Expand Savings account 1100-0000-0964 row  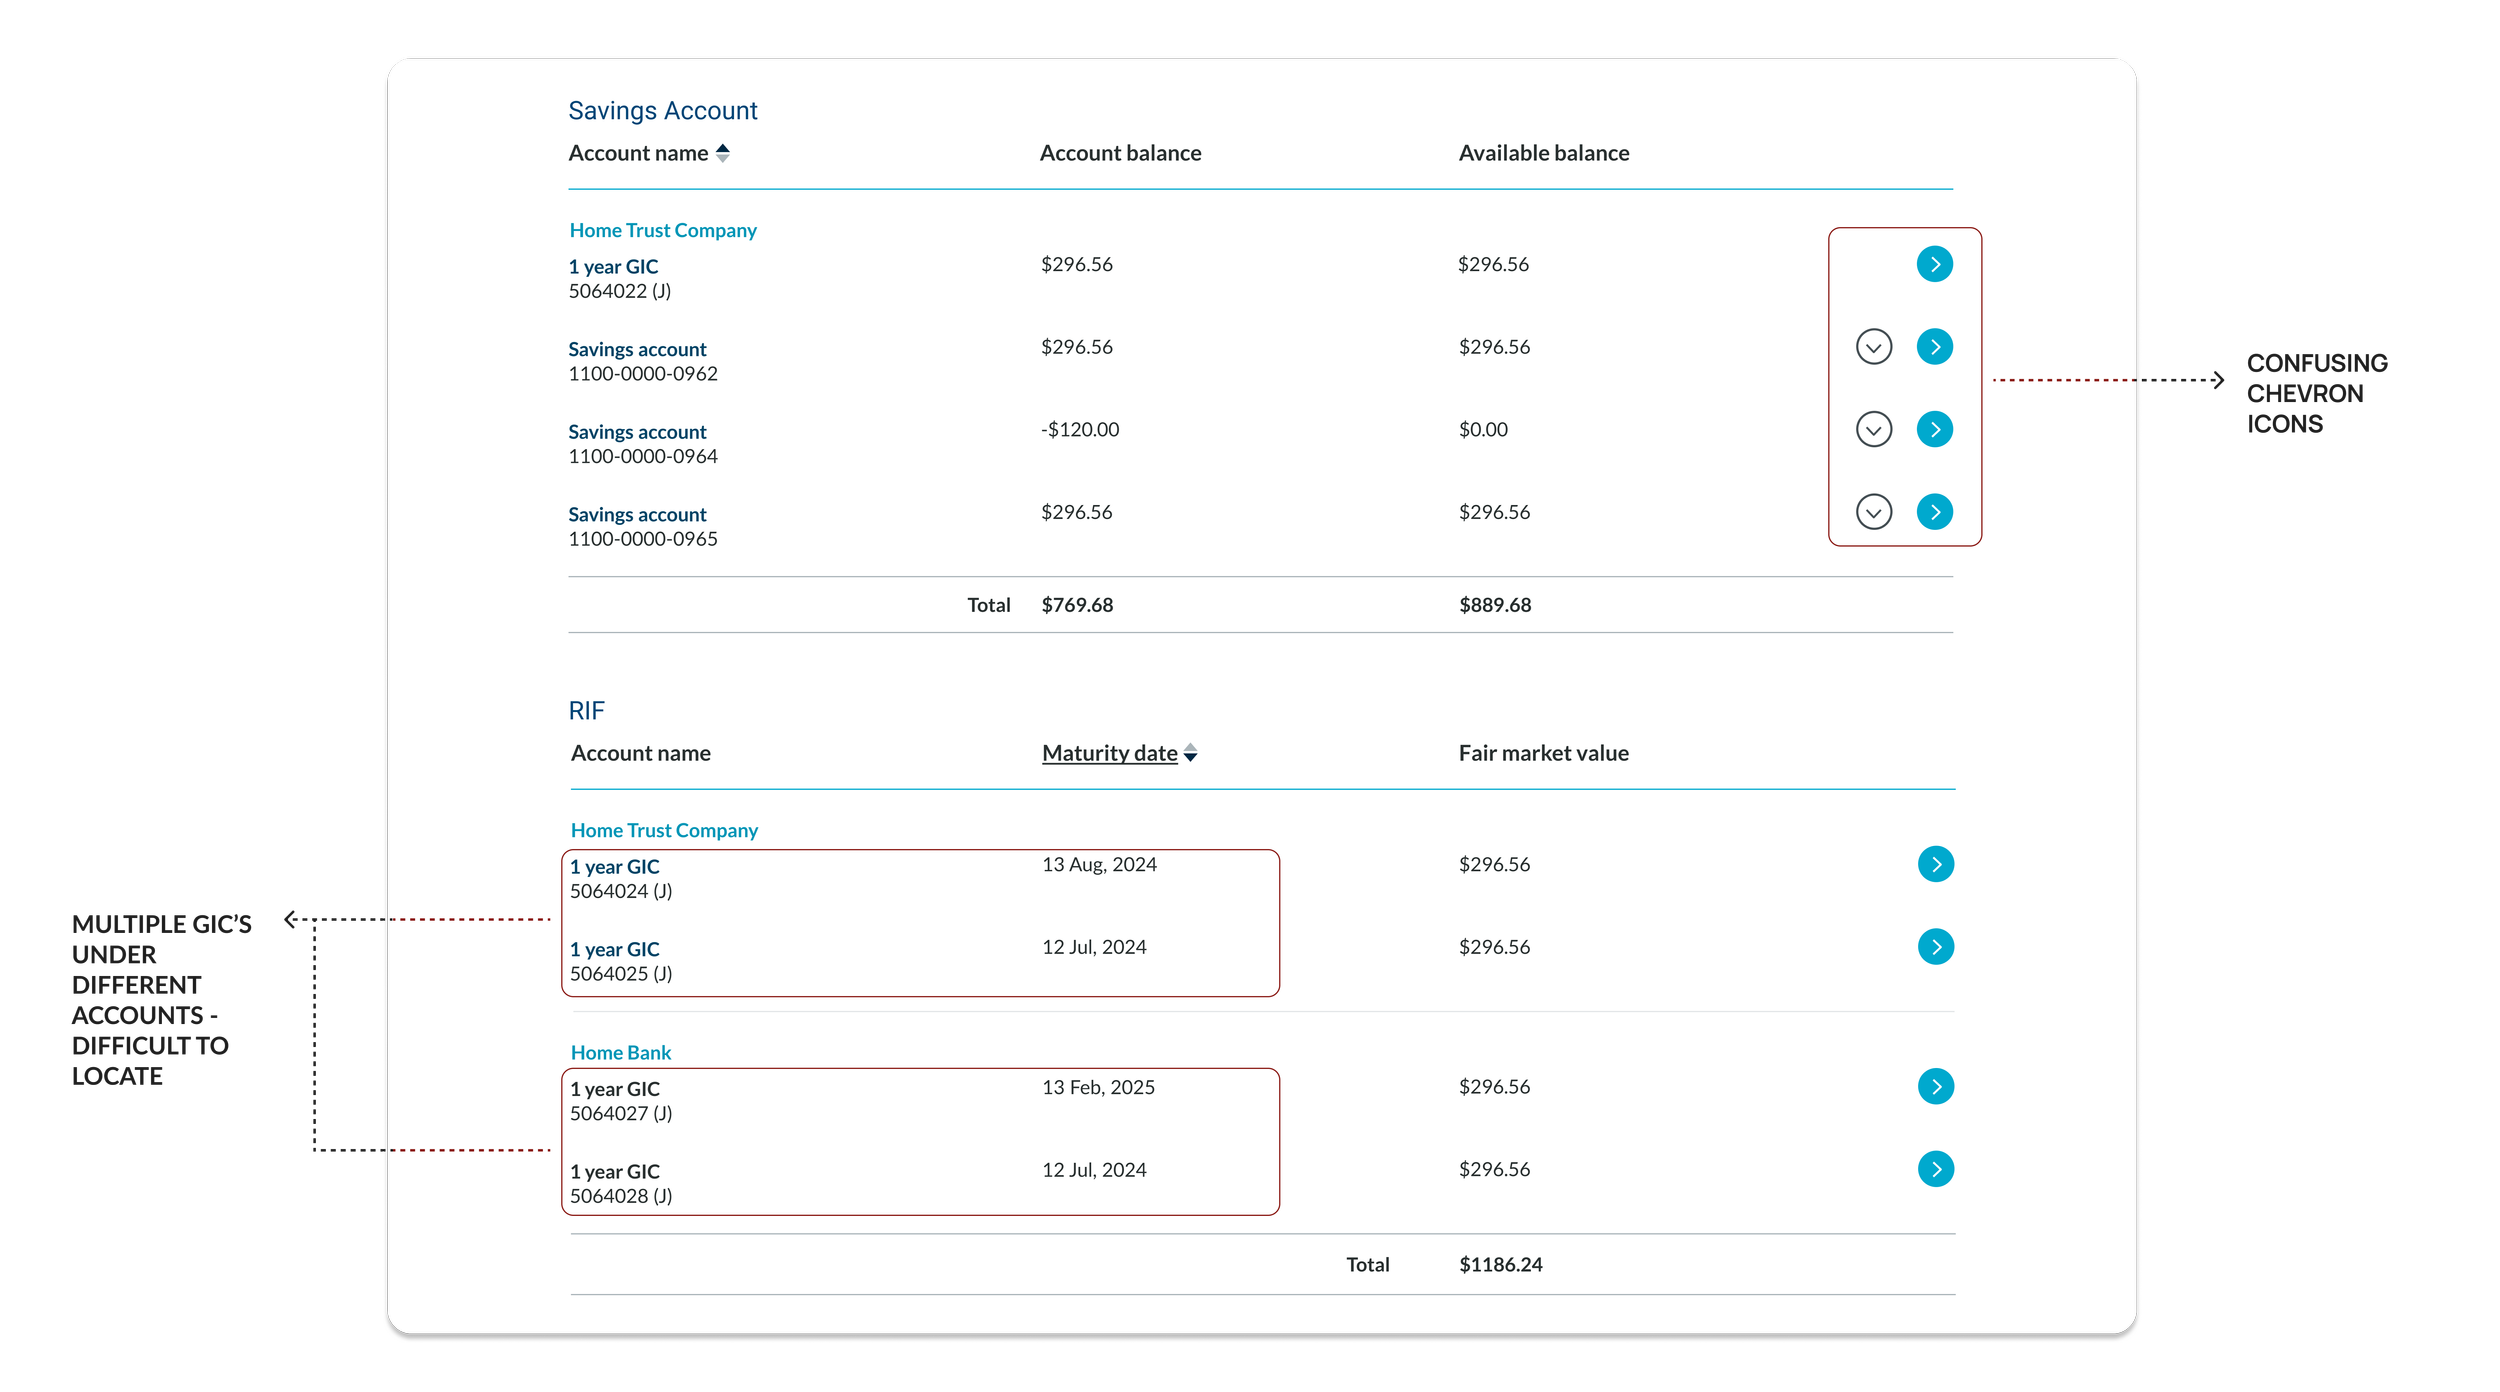point(1873,429)
